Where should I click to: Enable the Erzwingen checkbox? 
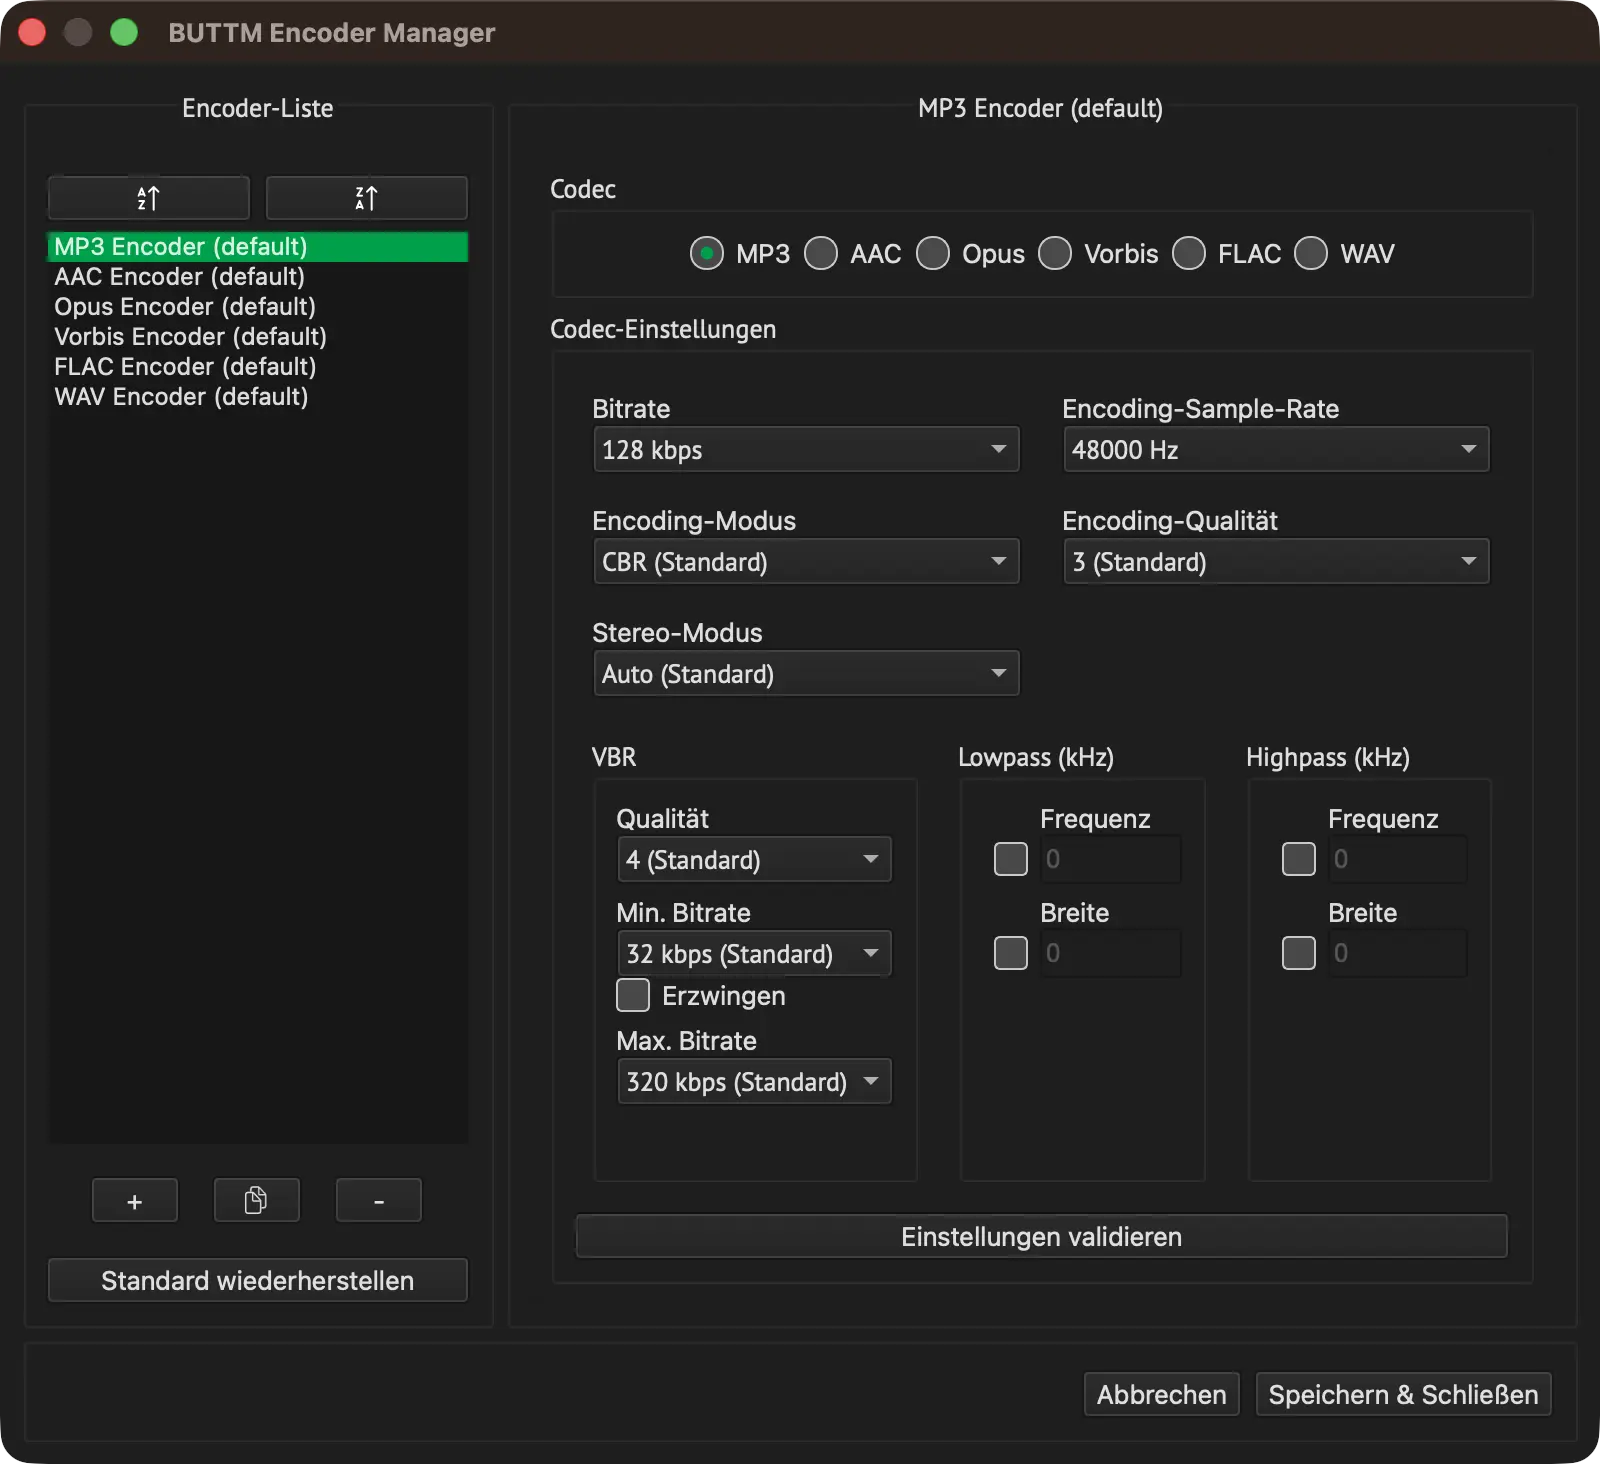(633, 995)
